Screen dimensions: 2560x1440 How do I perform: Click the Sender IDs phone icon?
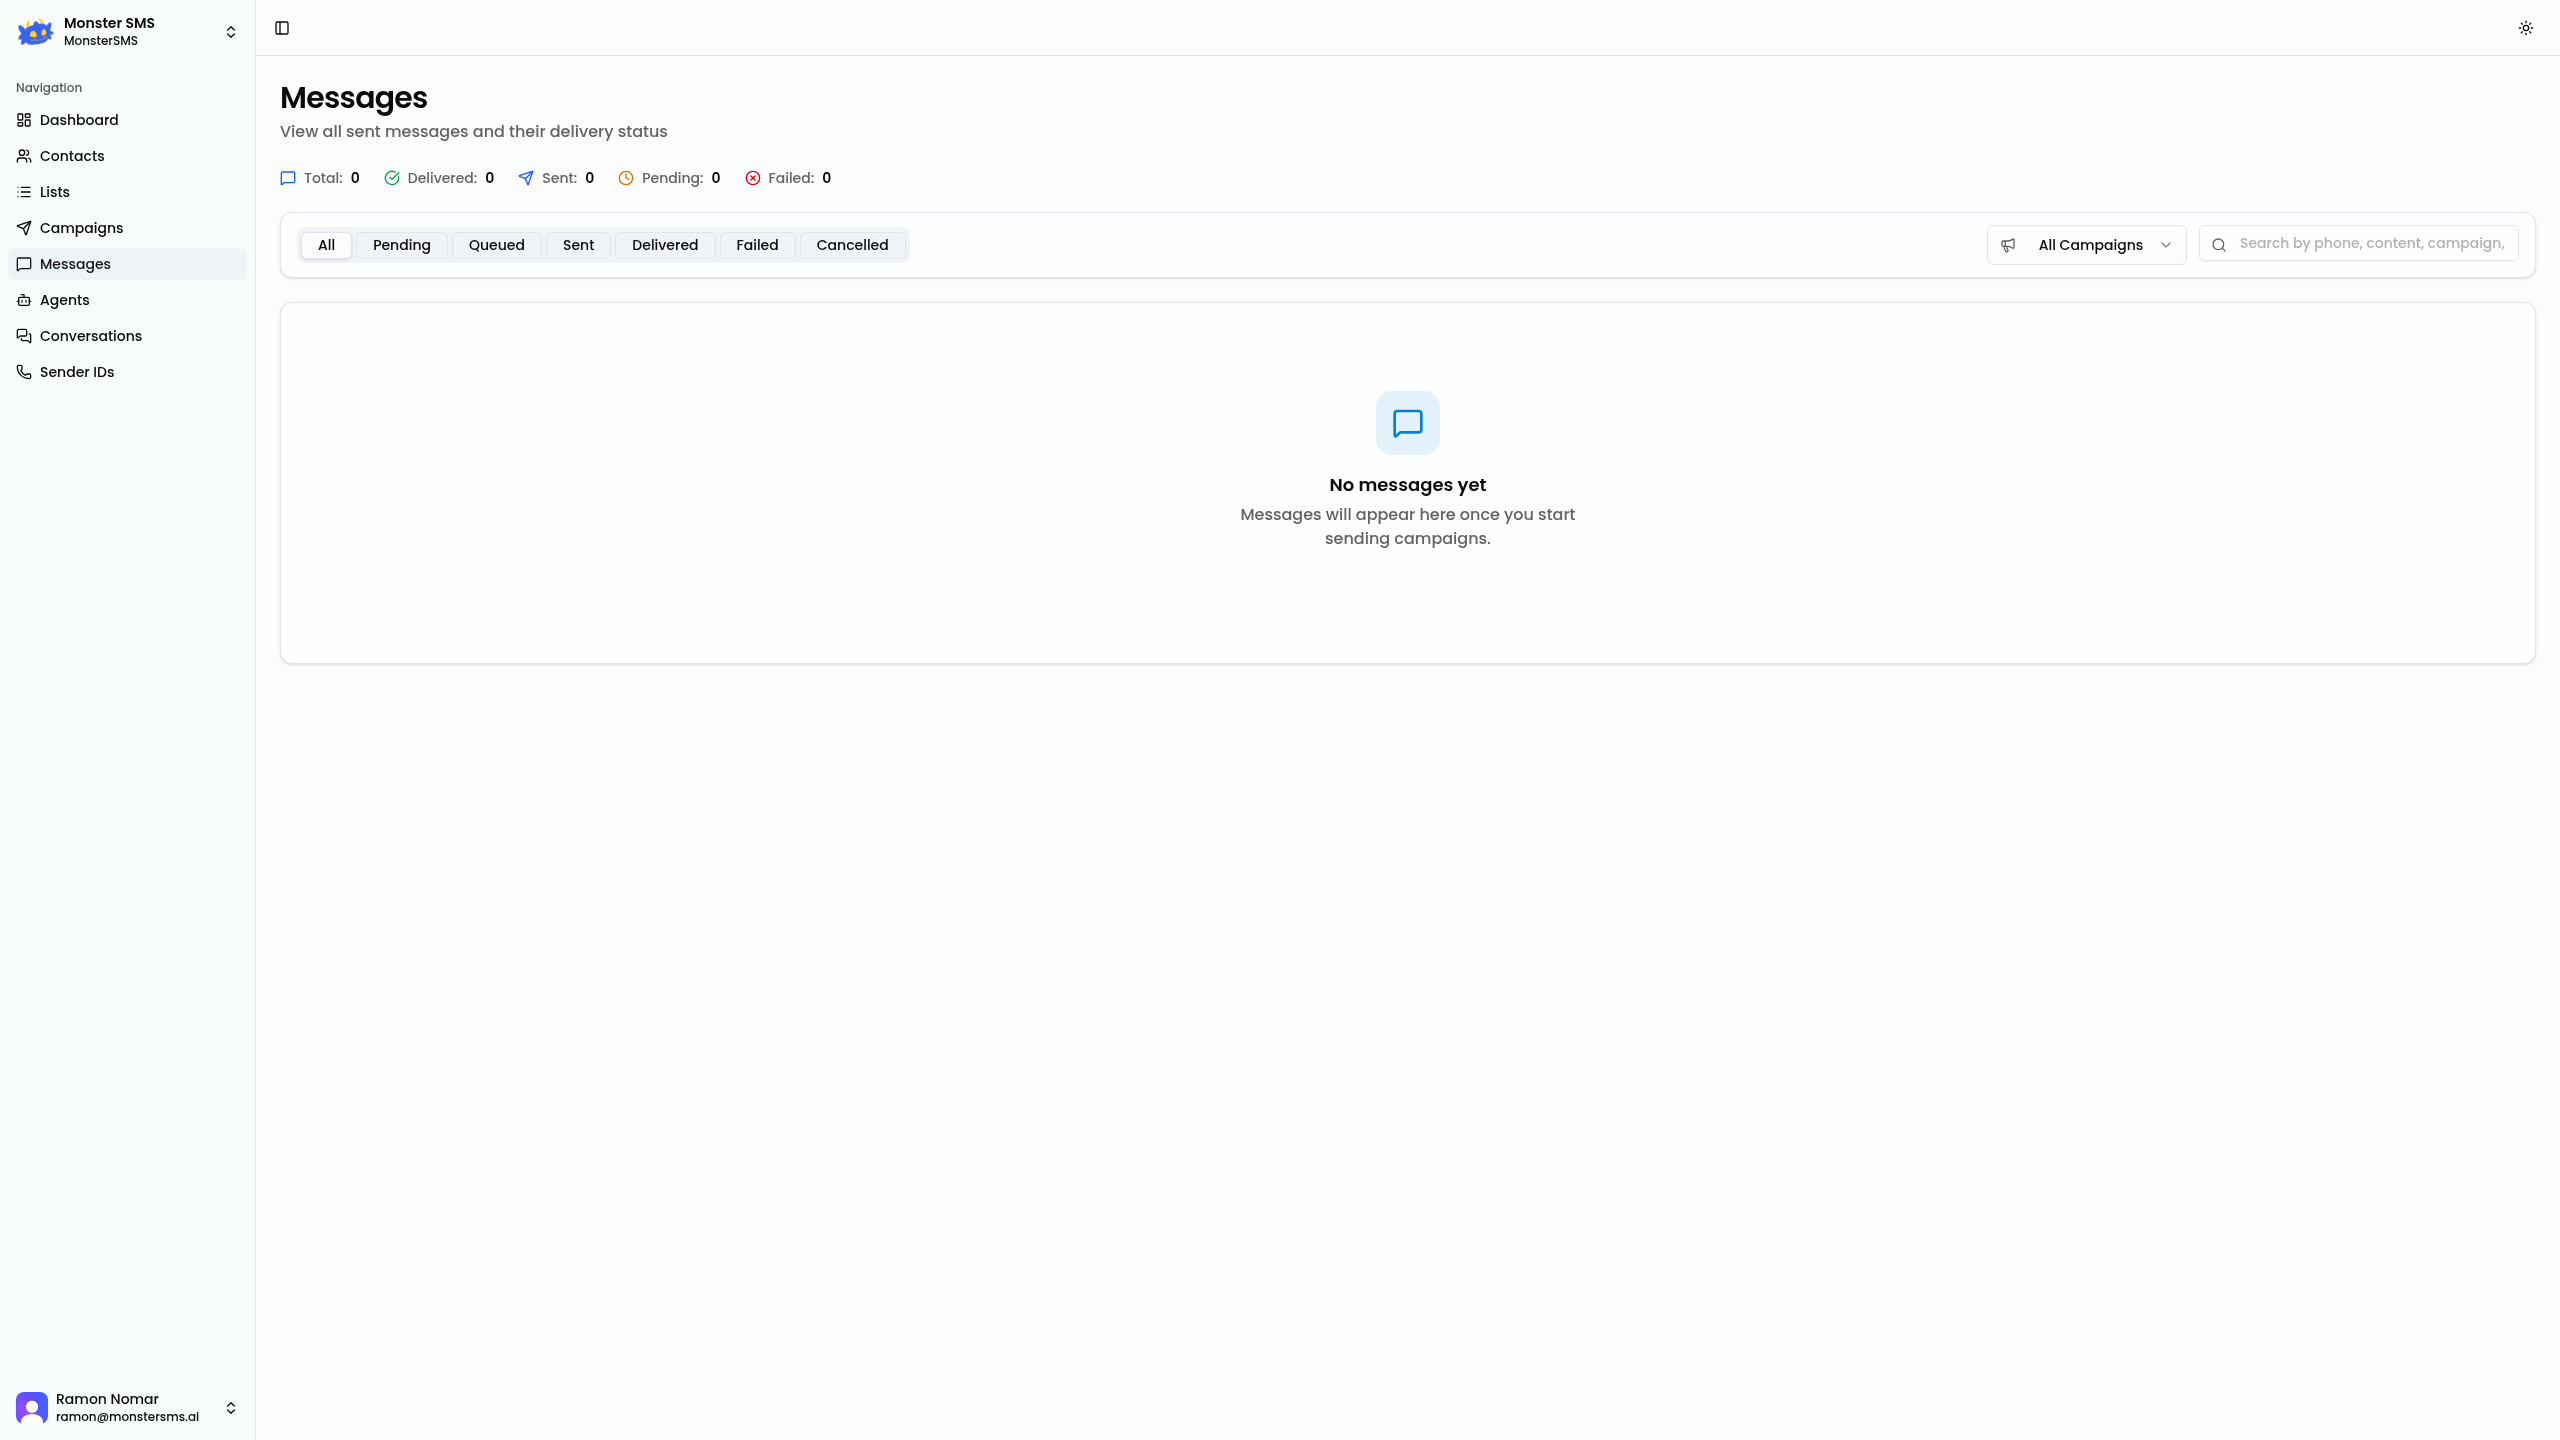(x=24, y=372)
